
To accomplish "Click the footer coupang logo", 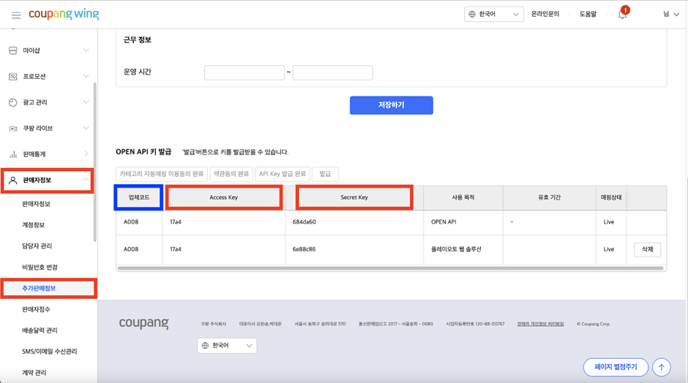I will tap(144, 323).
